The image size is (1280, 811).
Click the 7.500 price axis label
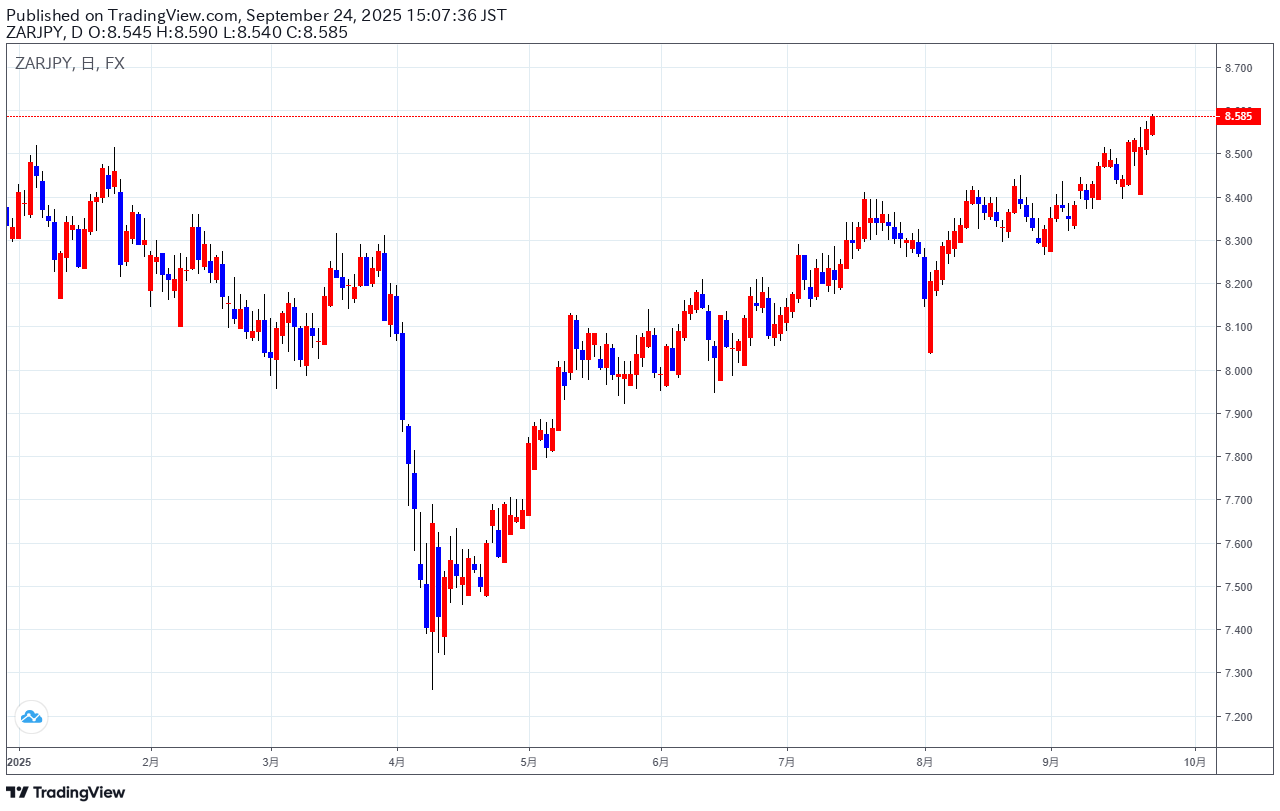1238,587
